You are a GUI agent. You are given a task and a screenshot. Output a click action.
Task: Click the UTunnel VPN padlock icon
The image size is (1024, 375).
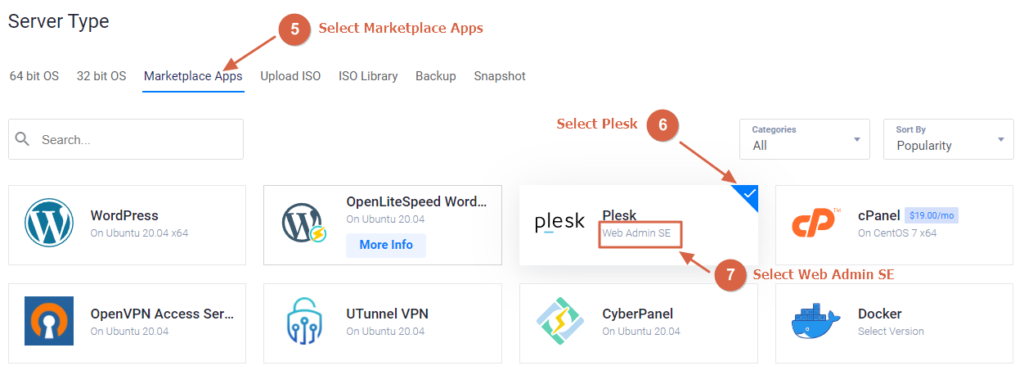[x=305, y=321]
